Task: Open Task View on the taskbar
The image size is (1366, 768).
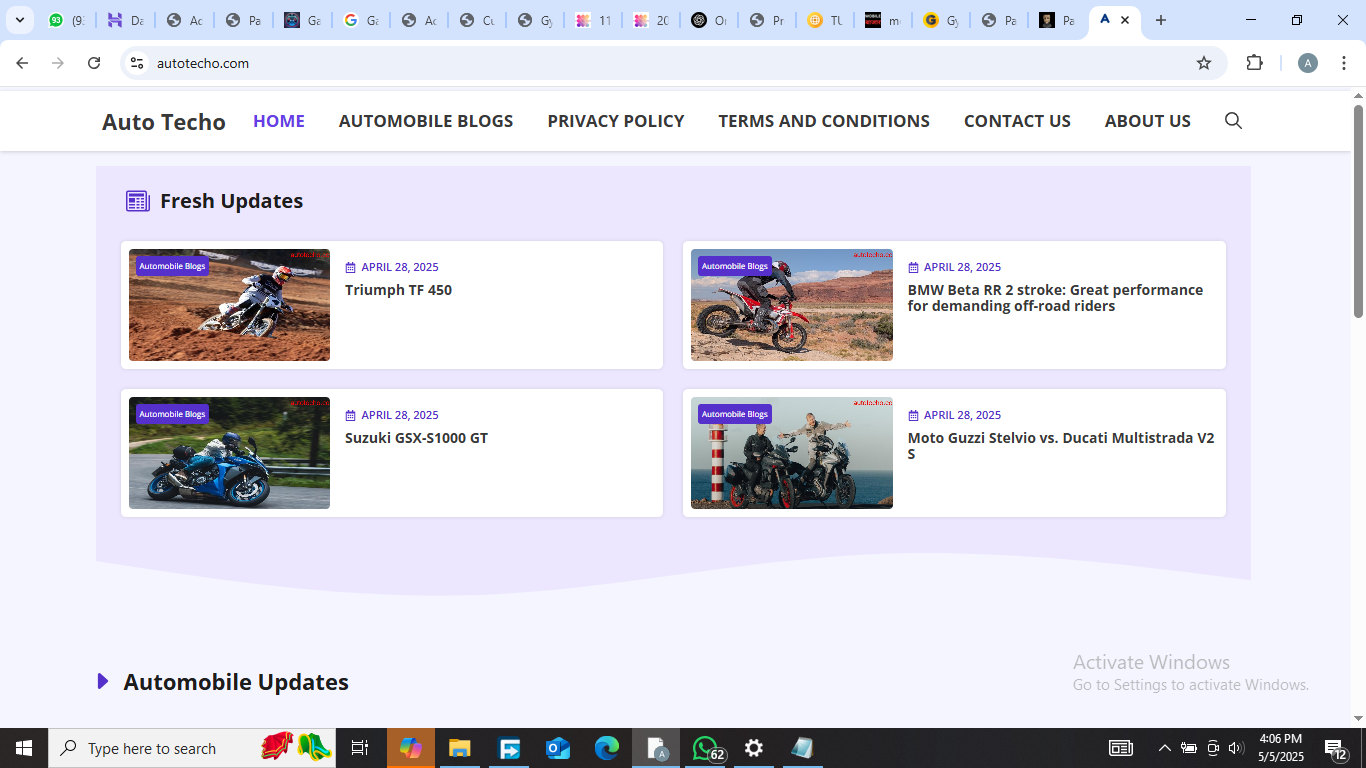Action: tap(360, 748)
